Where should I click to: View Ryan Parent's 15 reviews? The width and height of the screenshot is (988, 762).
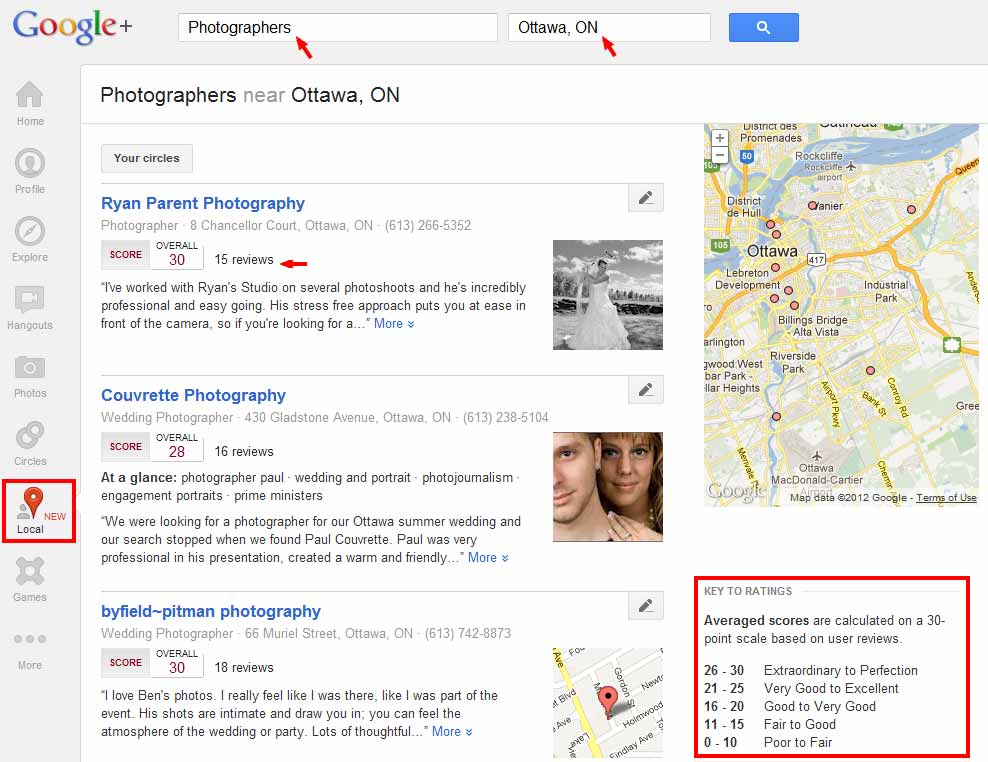coord(244,260)
